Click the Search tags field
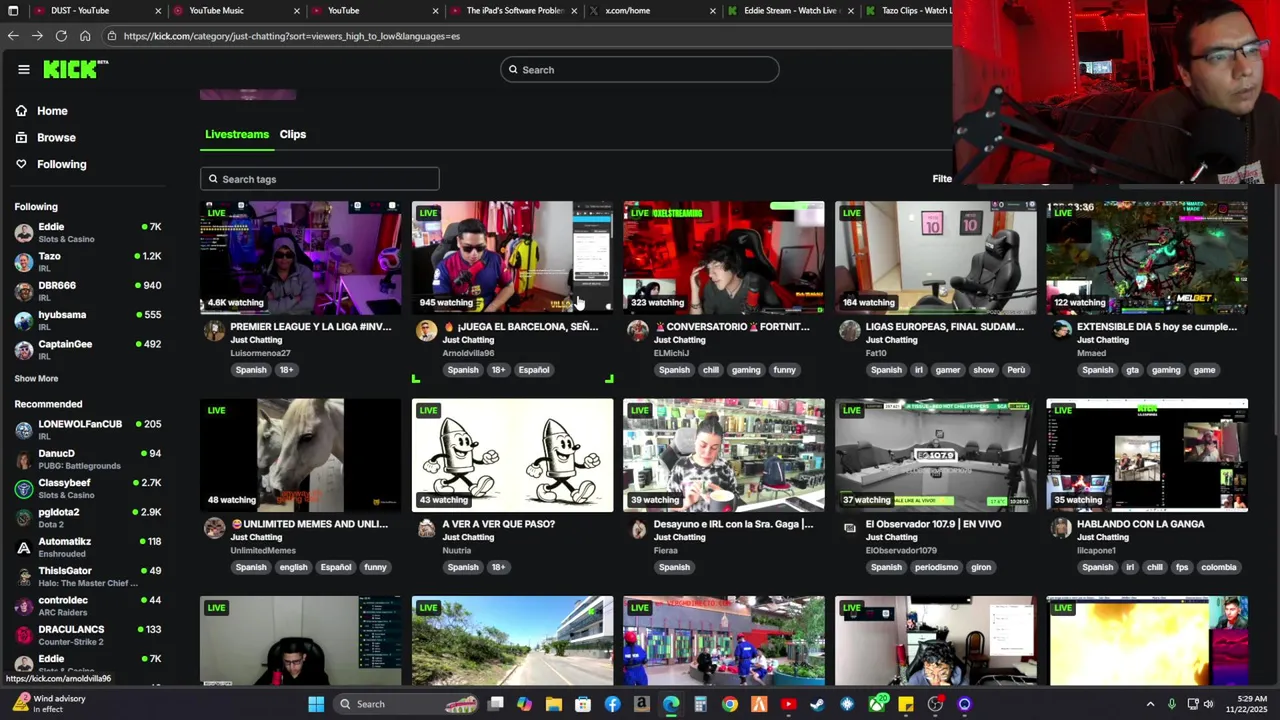 [320, 179]
